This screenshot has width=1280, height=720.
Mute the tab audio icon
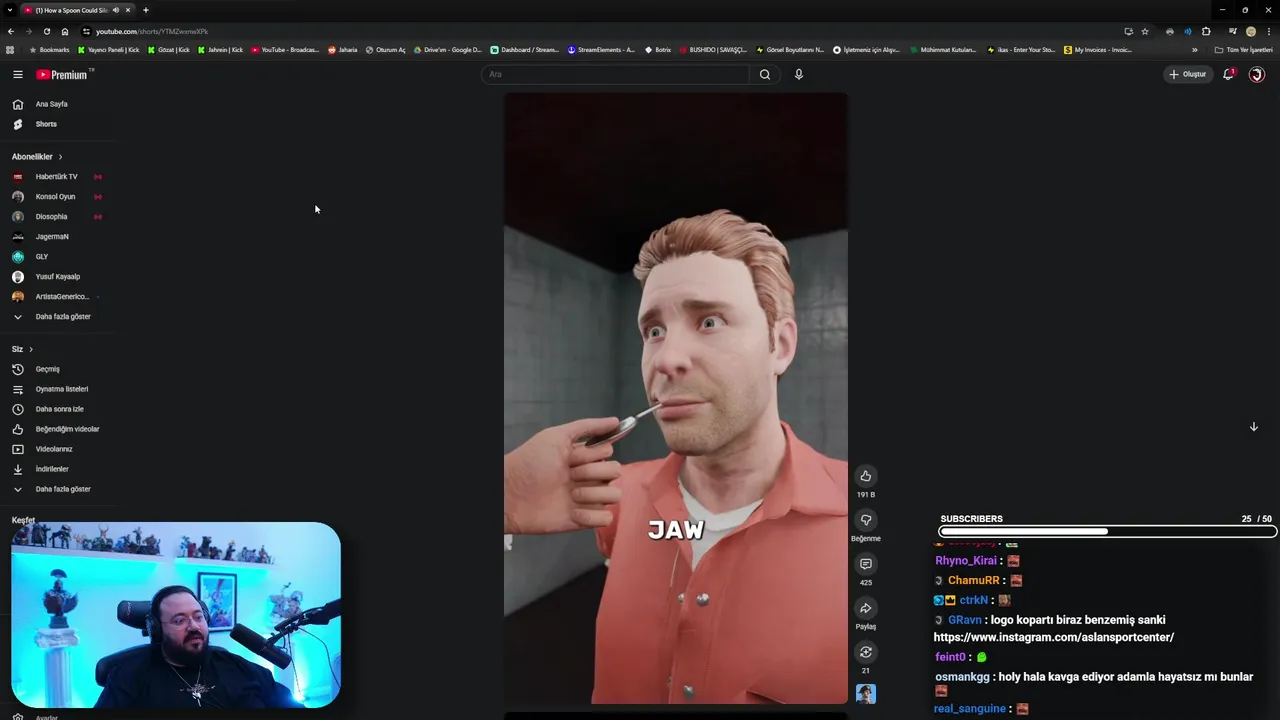tap(115, 10)
